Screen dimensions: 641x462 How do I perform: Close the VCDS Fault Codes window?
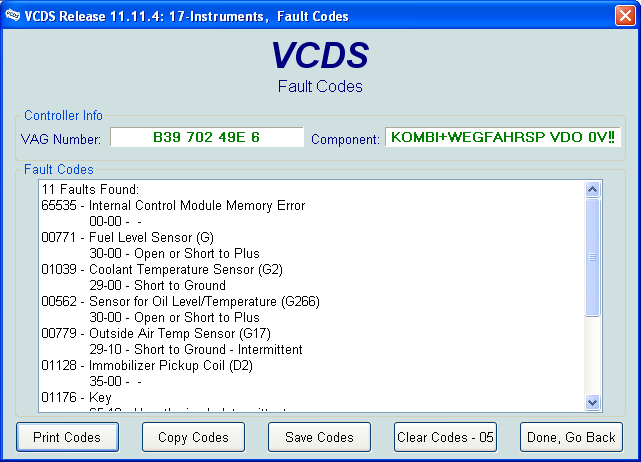pyautogui.click(x=625, y=16)
